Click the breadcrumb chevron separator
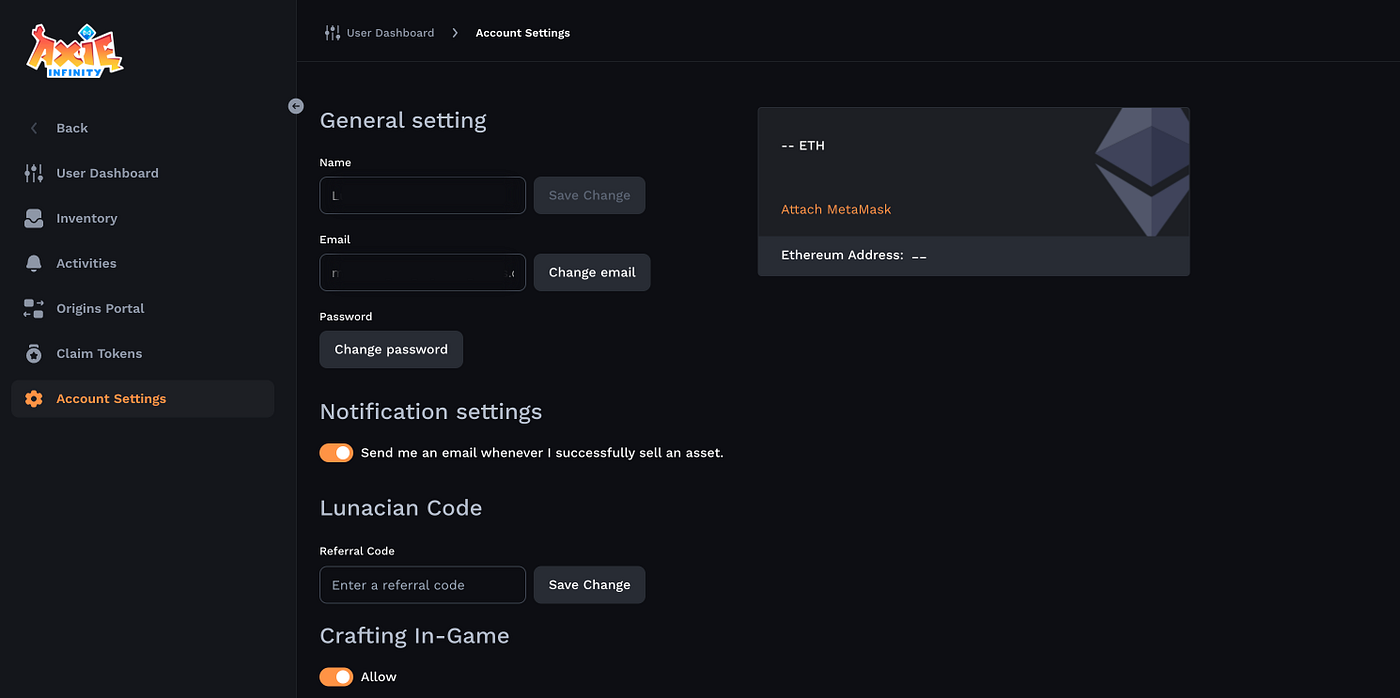This screenshot has height=698, width=1400. pos(455,32)
